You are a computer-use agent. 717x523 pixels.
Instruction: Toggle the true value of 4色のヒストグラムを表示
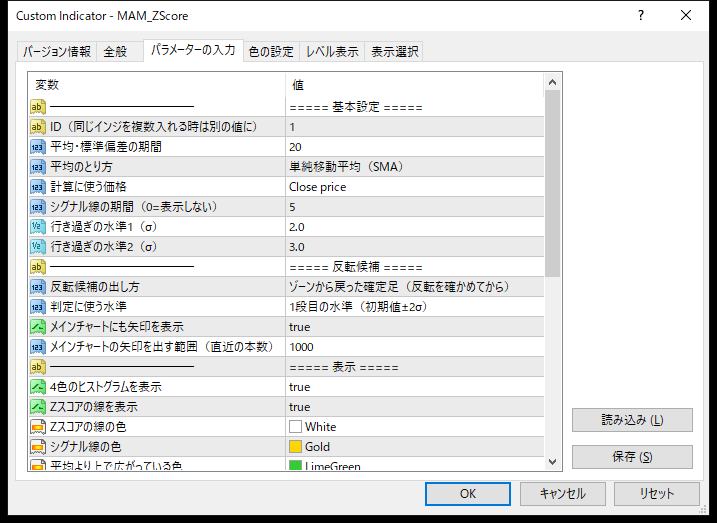tap(415, 387)
